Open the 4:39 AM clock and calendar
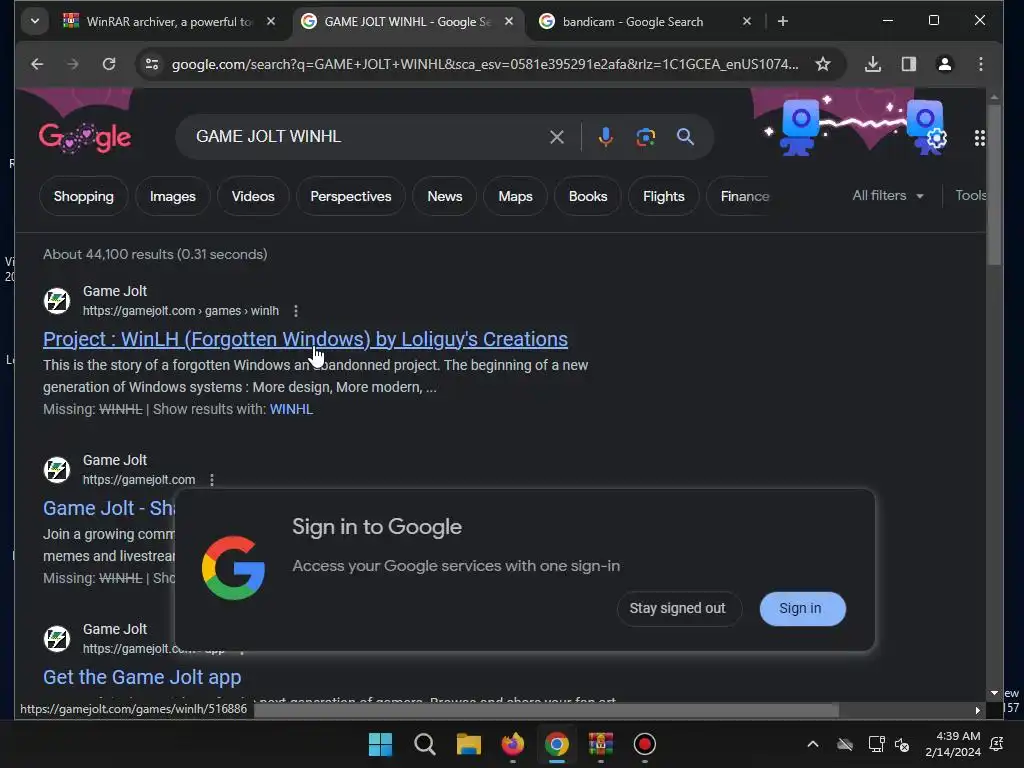Viewport: 1024px width, 768px height. [953, 744]
